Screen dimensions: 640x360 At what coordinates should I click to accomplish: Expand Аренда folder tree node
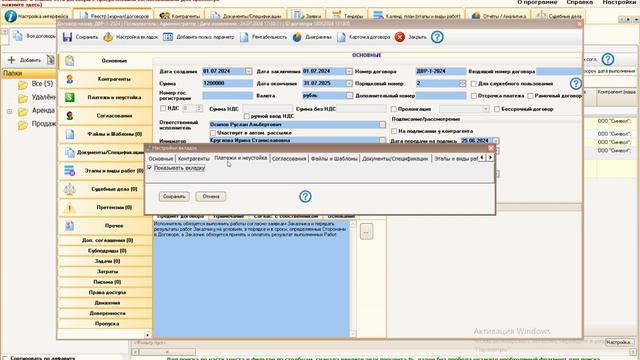pyautogui.click(x=9, y=111)
